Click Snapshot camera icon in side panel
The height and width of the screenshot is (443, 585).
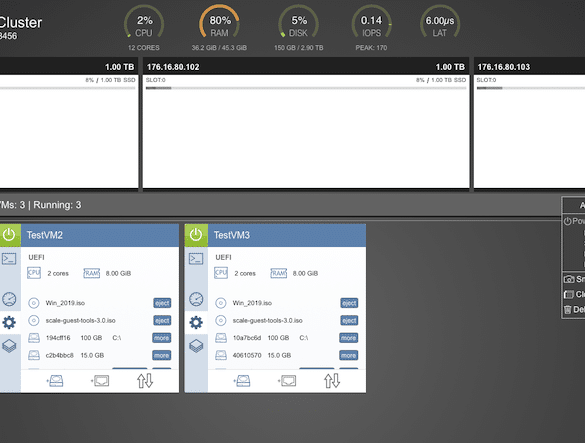(x=569, y=279)
